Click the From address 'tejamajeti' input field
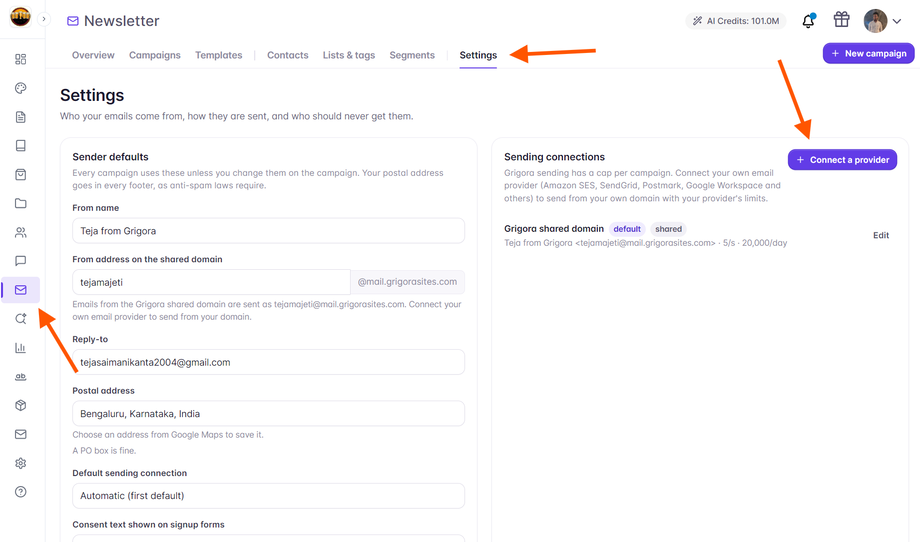The image size is (920, 542). (x=211, y=282)
